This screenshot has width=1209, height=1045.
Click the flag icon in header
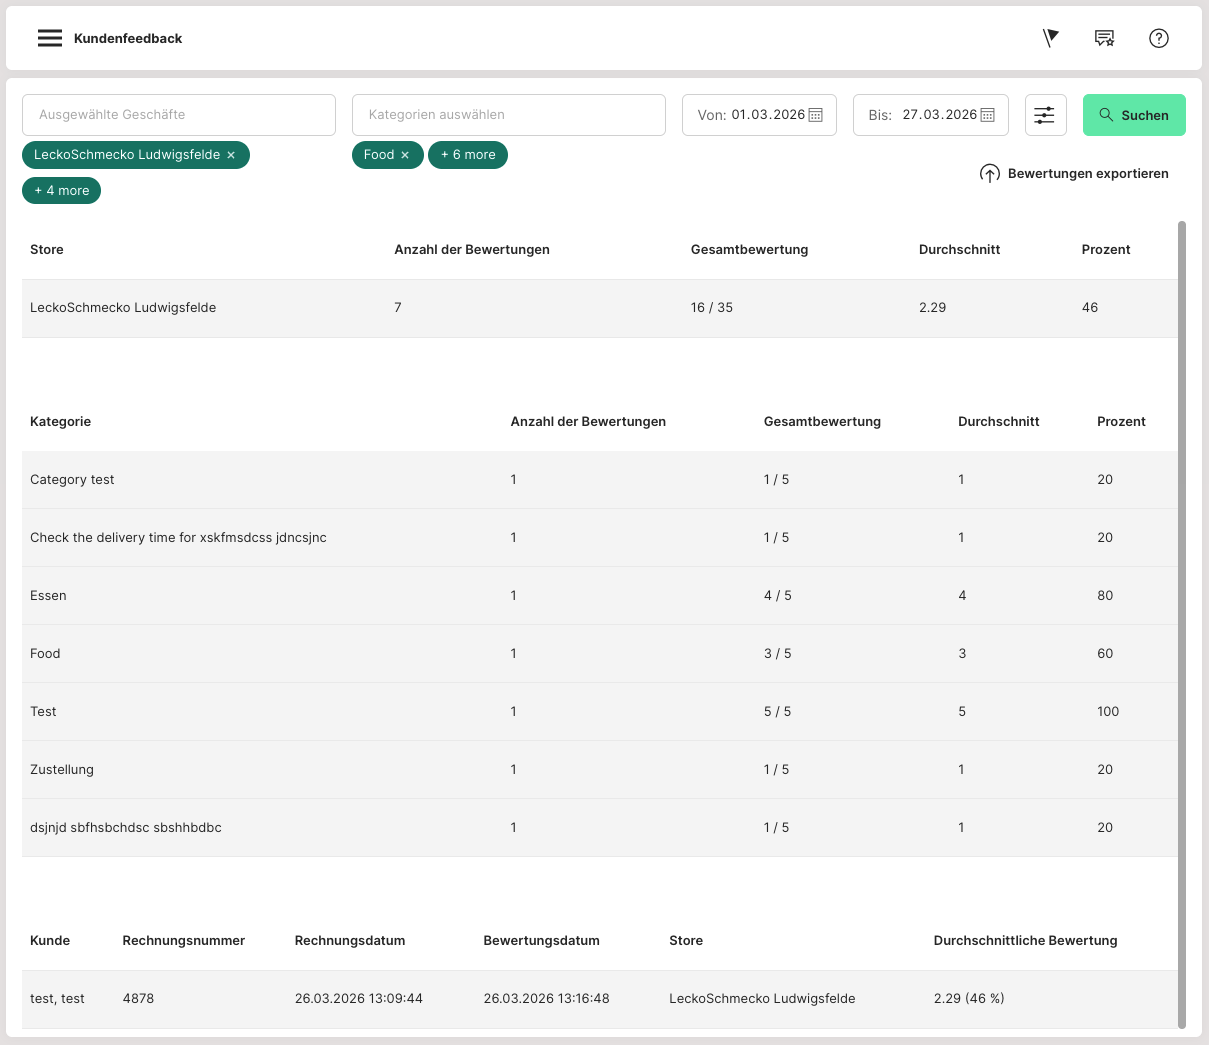pyautogui.click(x=1050, y=38)
